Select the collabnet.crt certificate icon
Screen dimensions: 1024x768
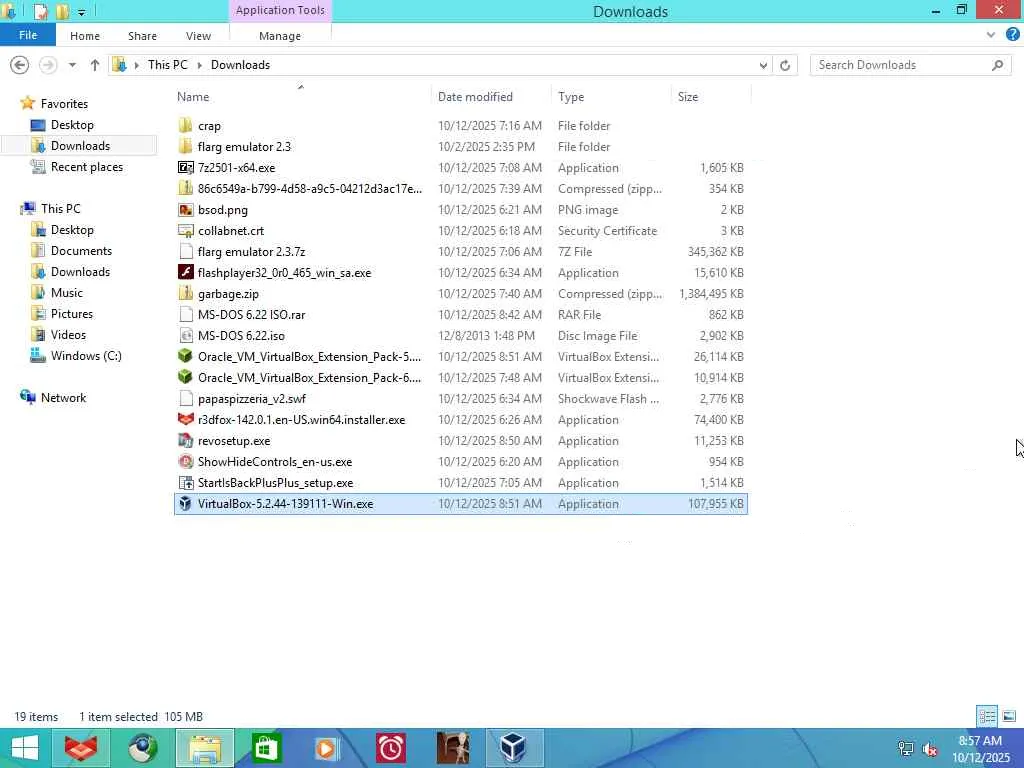tap(185, 231)
